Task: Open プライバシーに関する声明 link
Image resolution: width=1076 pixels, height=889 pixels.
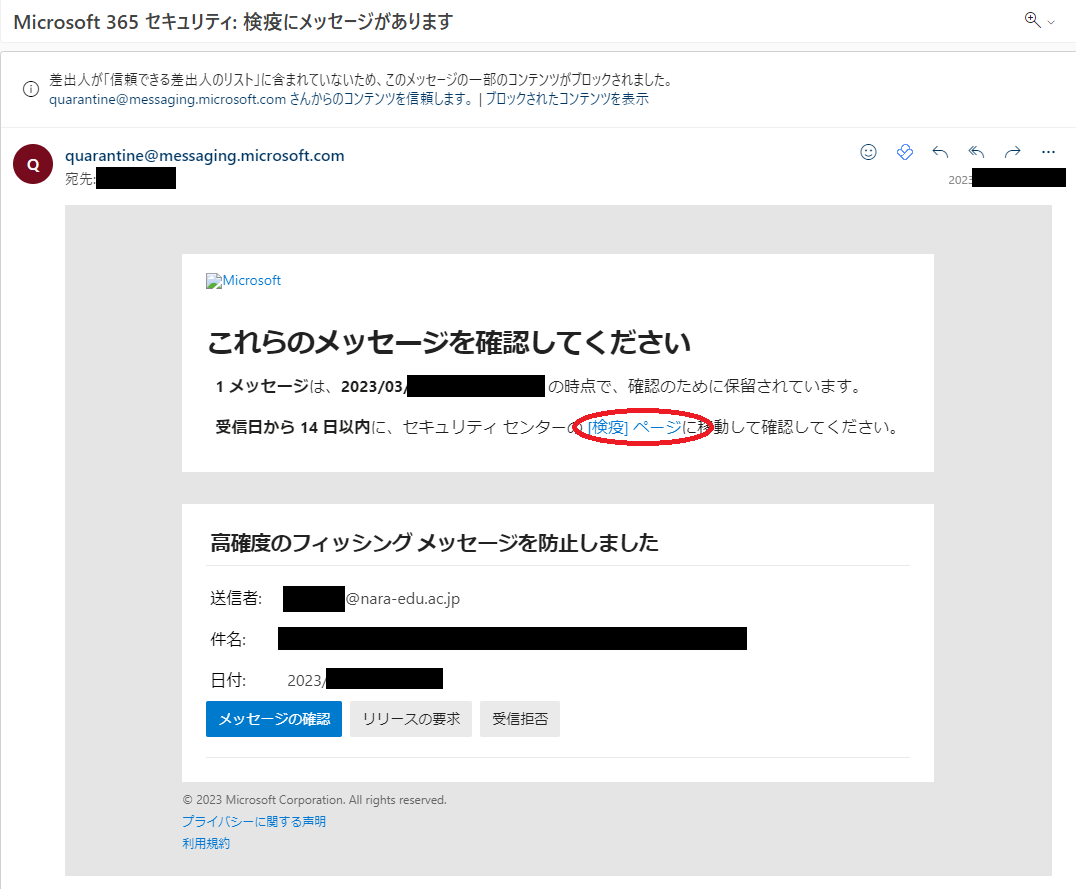Action: point(254,822)
